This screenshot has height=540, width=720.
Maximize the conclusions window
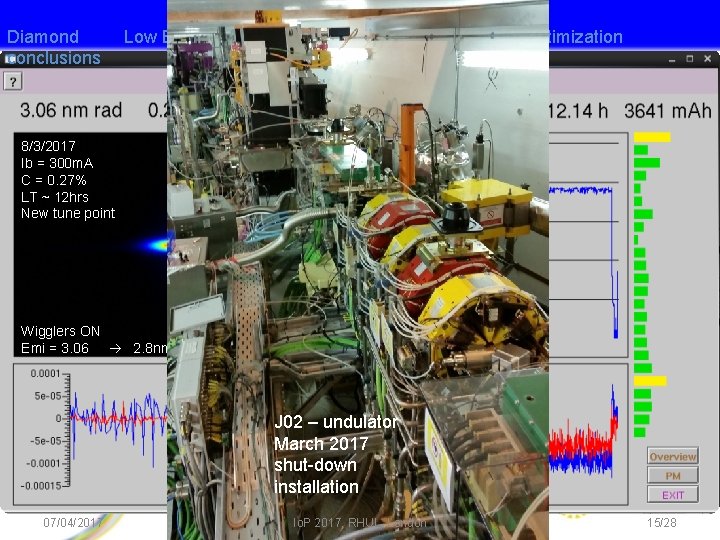click(689, 59)
